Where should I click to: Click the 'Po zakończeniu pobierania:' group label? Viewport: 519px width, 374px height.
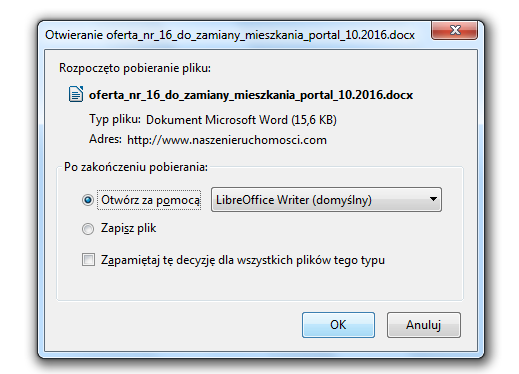coord(136,167)
